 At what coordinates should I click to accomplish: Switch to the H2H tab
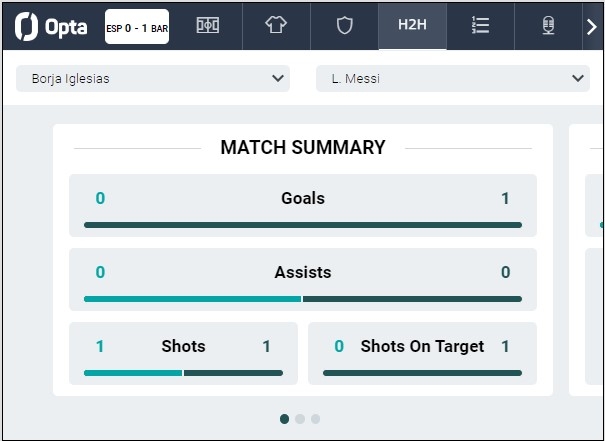pyautogui.click(x=412, y=26)
